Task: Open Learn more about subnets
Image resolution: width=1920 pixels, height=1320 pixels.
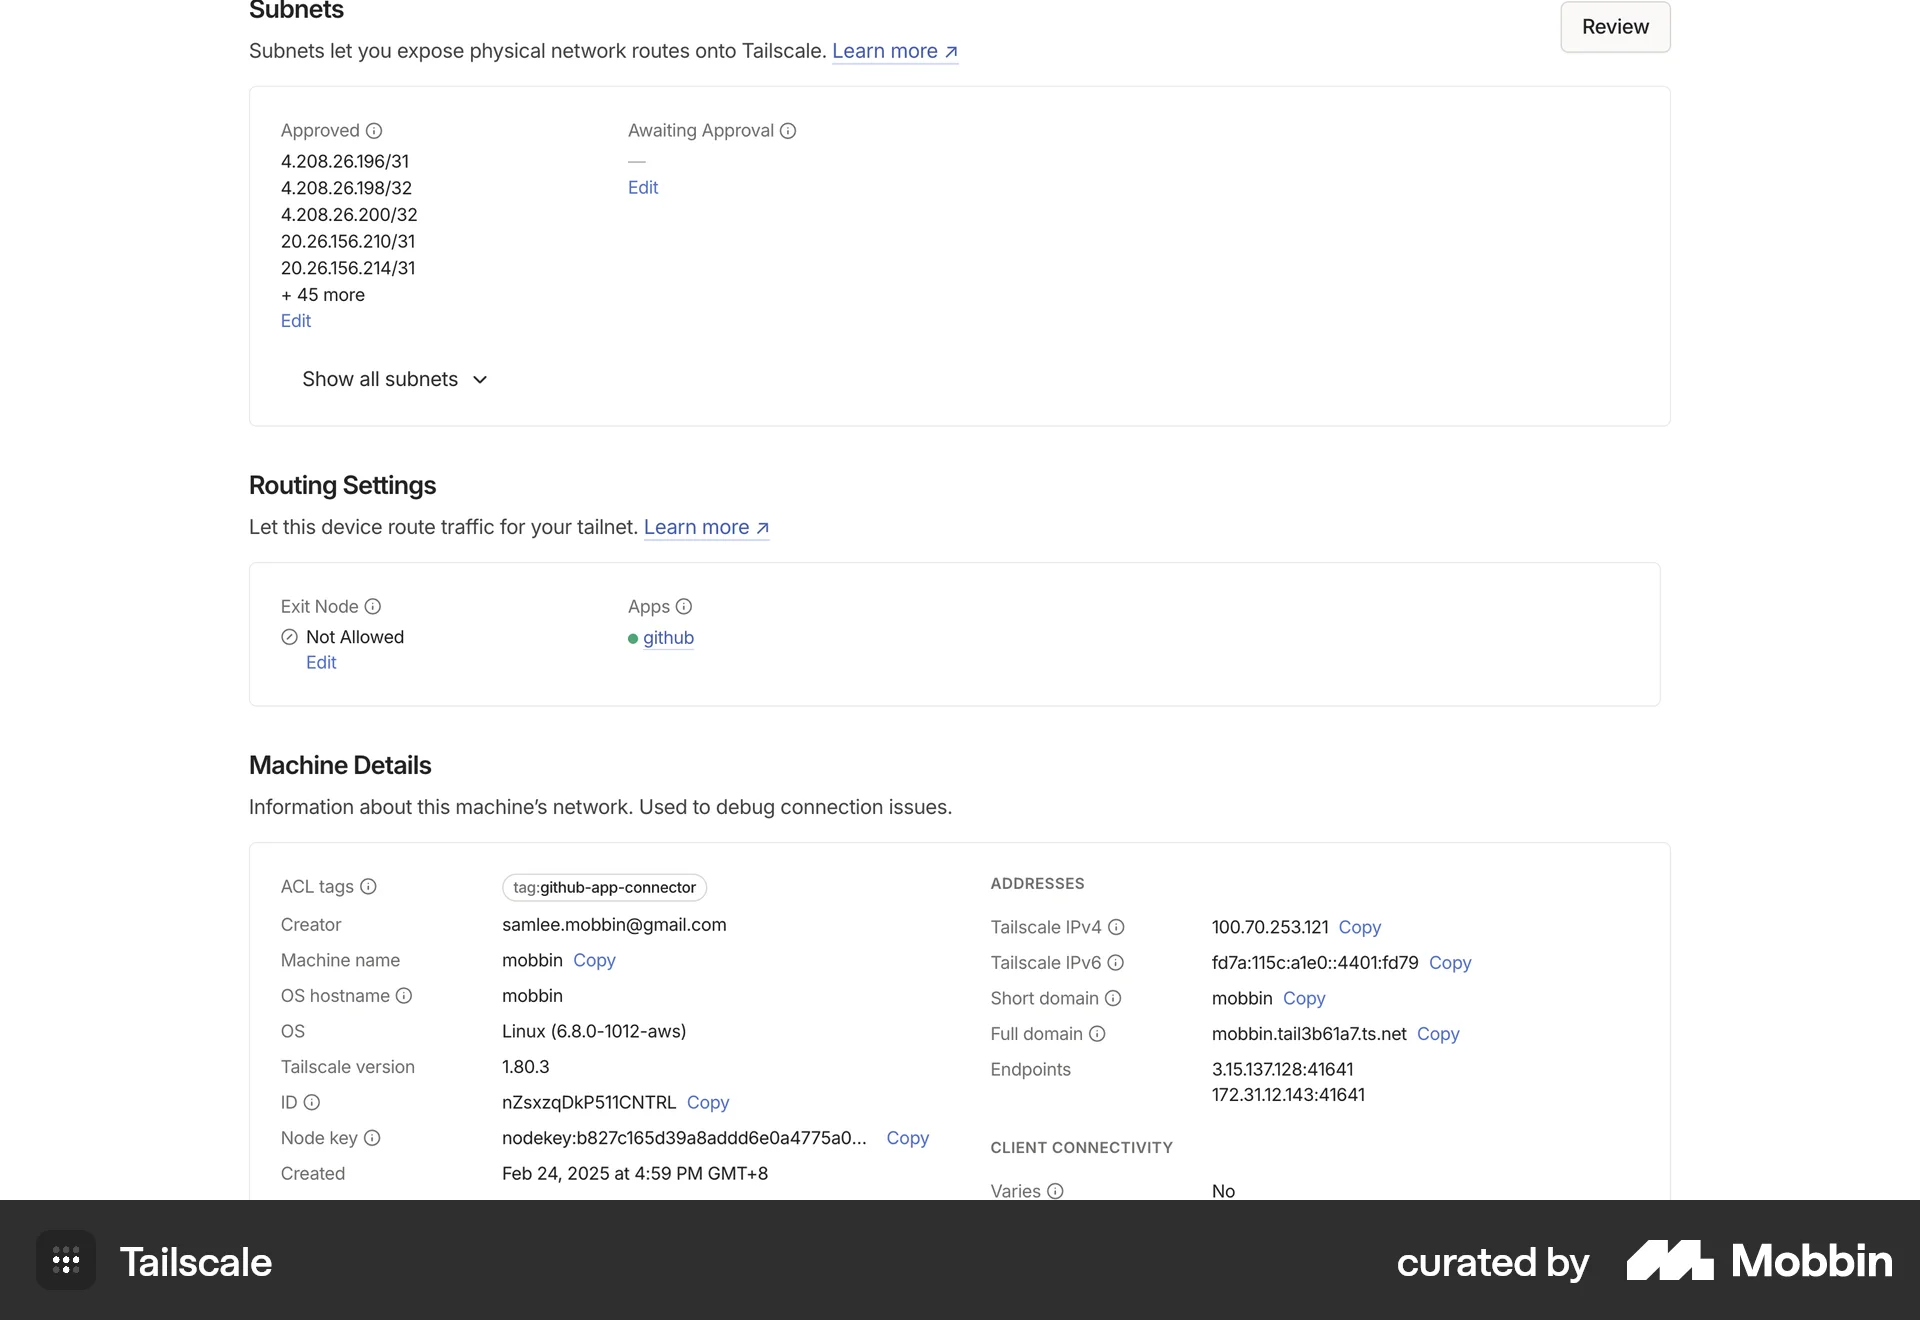Action: (x=888, y=51)
